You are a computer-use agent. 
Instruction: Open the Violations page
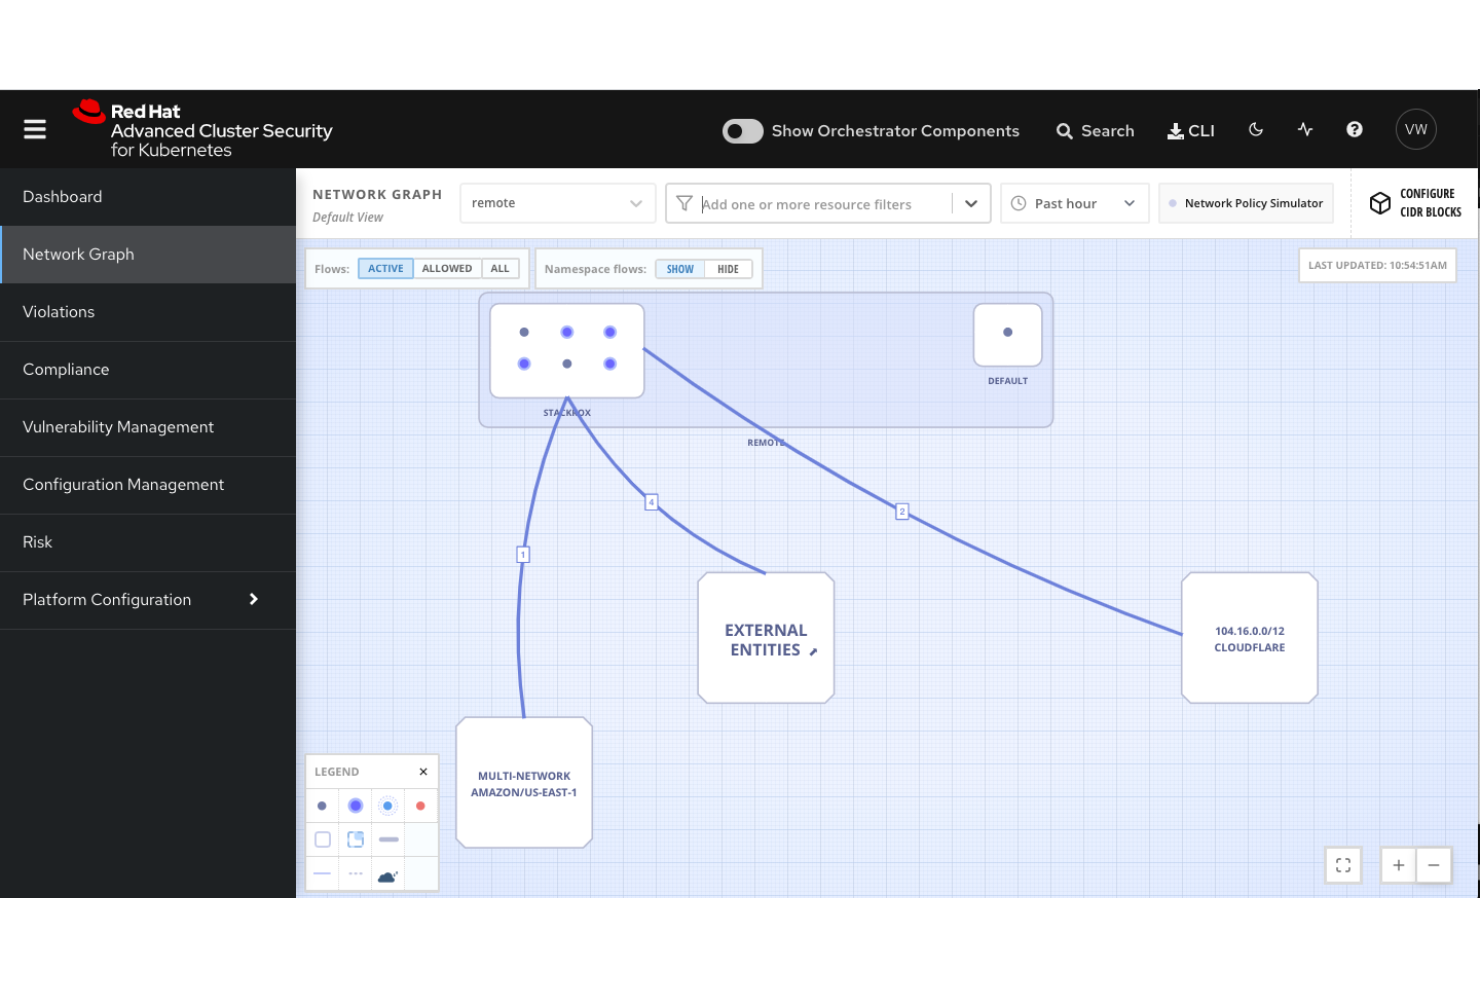pyautogui.click(x=58, y=311)
